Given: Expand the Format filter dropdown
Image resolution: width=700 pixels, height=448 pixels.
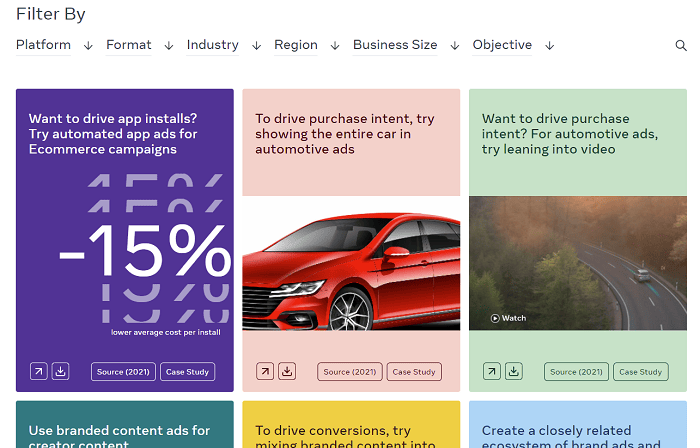Looking at the screenshot, I should pyautogui.click(x=139, y=45).
